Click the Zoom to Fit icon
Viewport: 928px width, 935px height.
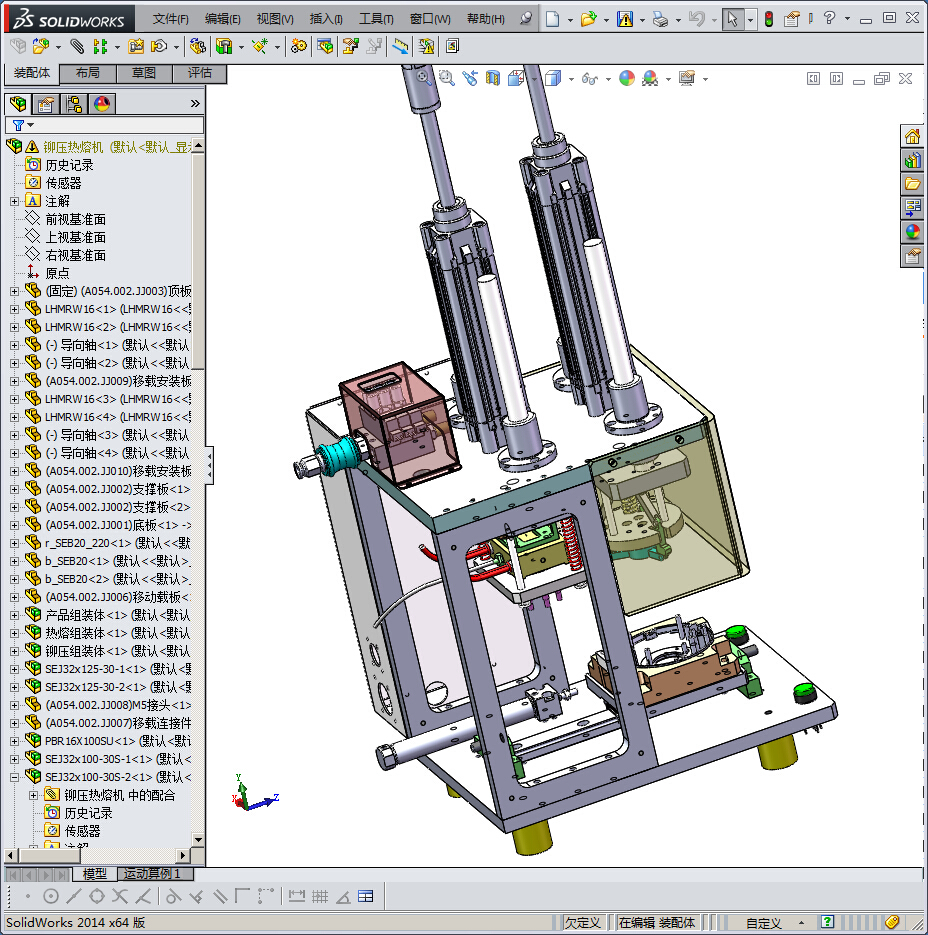click(x=423, y=78)
